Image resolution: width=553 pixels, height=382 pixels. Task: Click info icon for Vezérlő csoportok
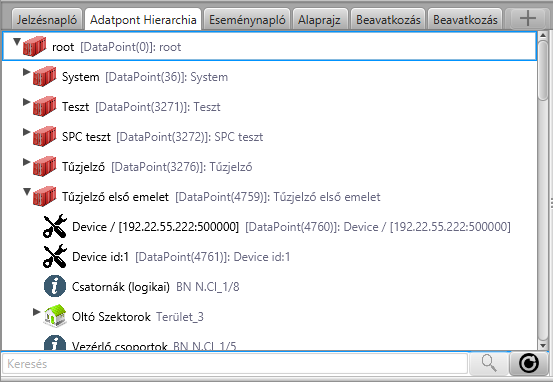point(55,342)
